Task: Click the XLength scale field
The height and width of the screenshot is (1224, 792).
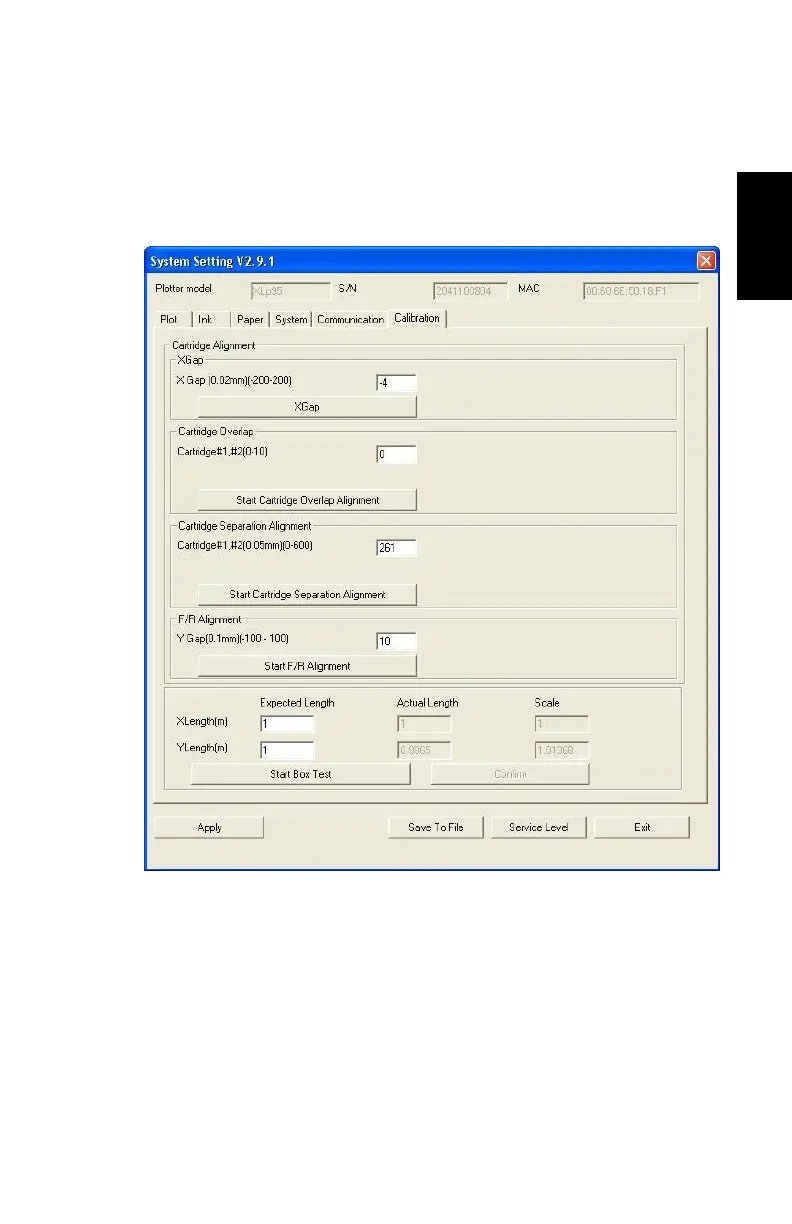Action: tap(561, 724)
